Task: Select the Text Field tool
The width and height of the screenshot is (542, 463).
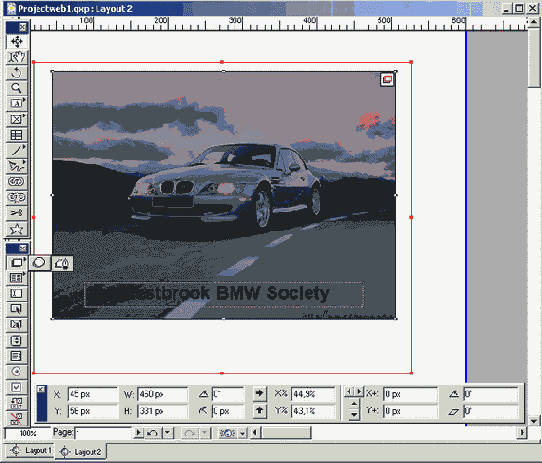Action: tap(16, 294)
